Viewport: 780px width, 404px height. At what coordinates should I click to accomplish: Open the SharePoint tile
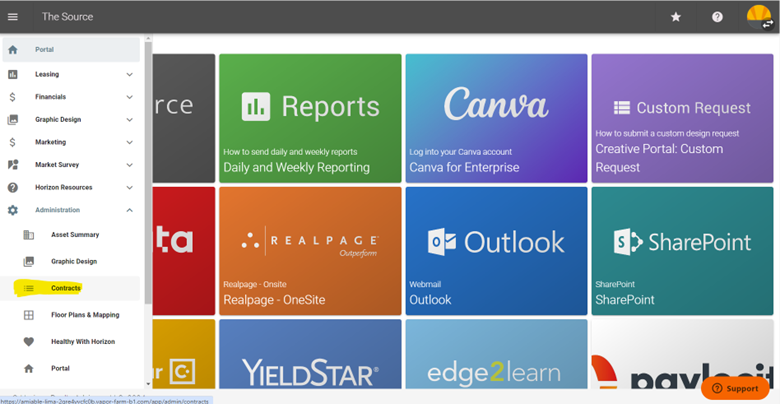click(x=682, y=251)
